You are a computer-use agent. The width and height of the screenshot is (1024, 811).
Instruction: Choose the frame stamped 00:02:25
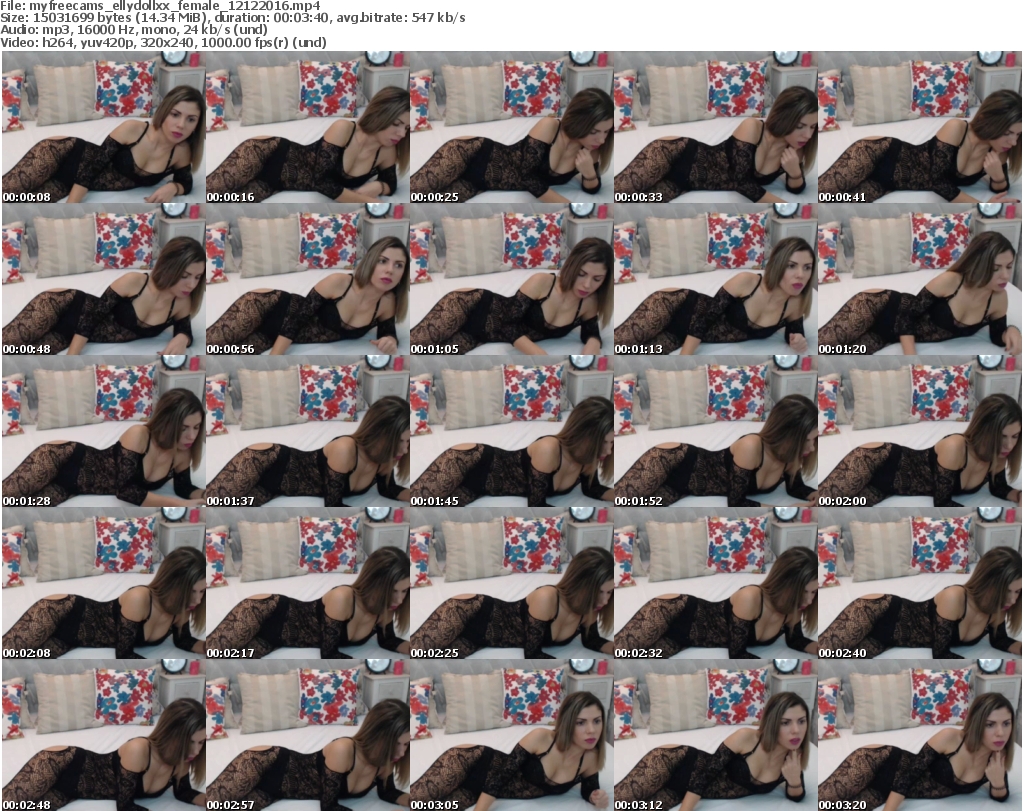511,584
